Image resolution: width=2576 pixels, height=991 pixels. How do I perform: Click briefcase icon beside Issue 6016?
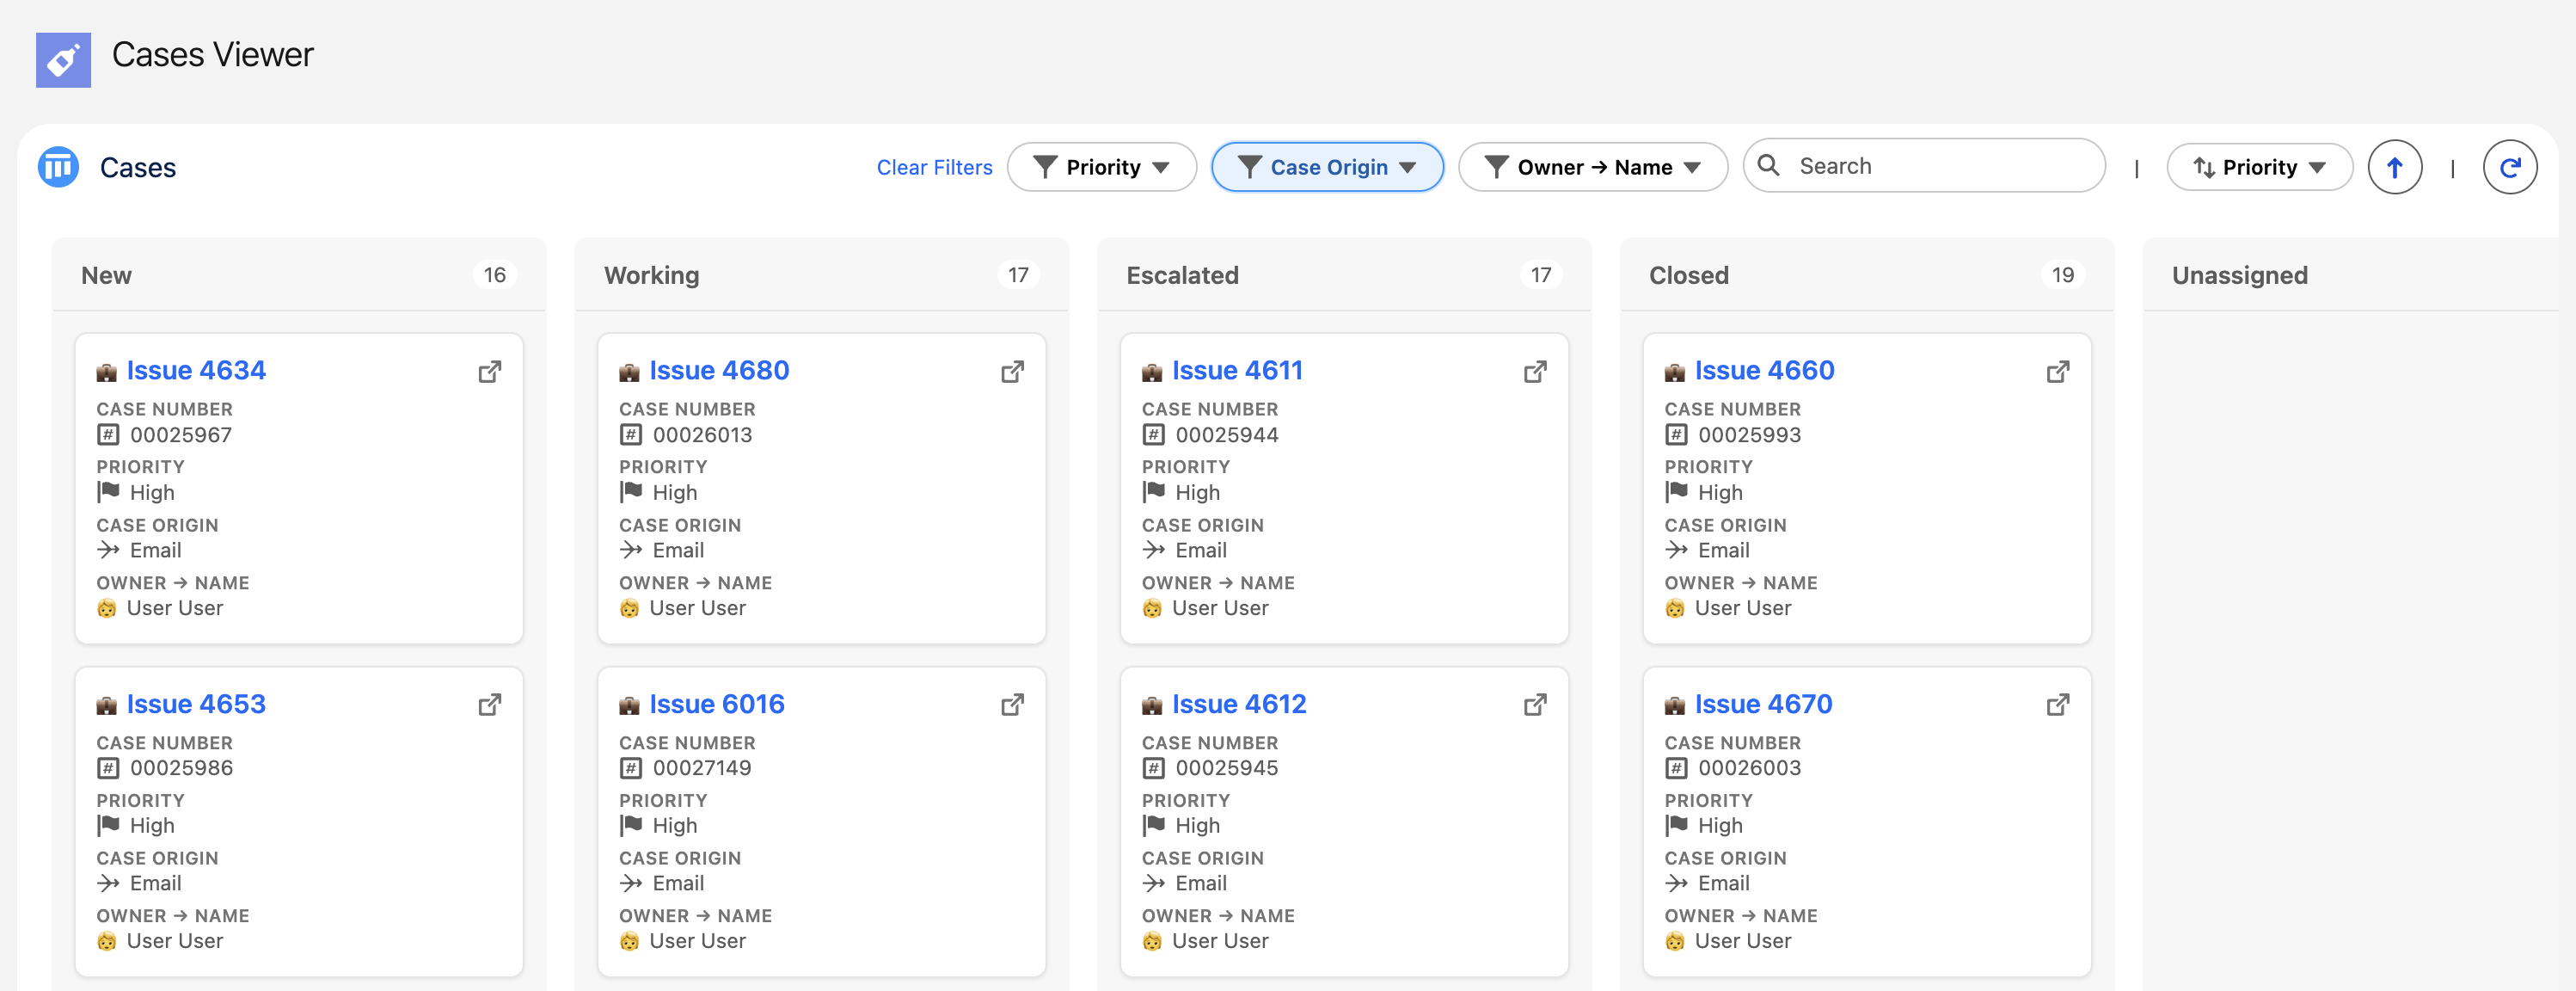click(x=629, y=706)
